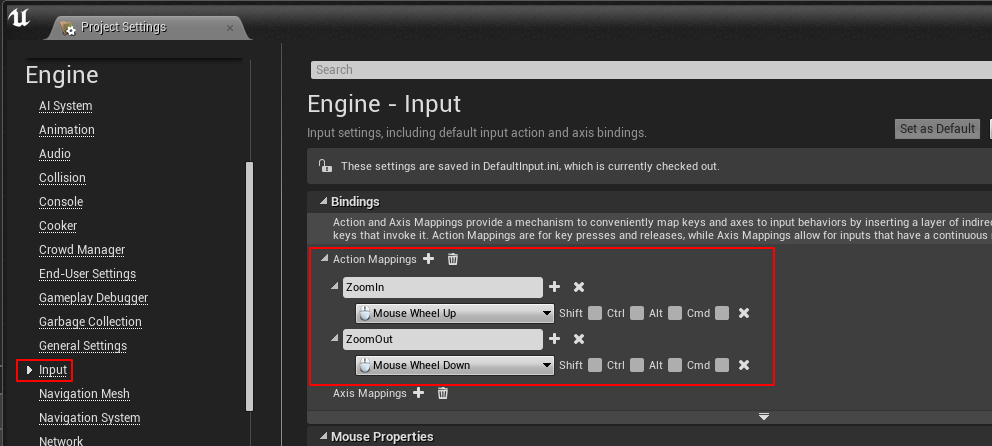This screenshot has width=992, height=446.
Task: Collapse the Bindings section
Action: pyautogui.click(x=323, y=201)
